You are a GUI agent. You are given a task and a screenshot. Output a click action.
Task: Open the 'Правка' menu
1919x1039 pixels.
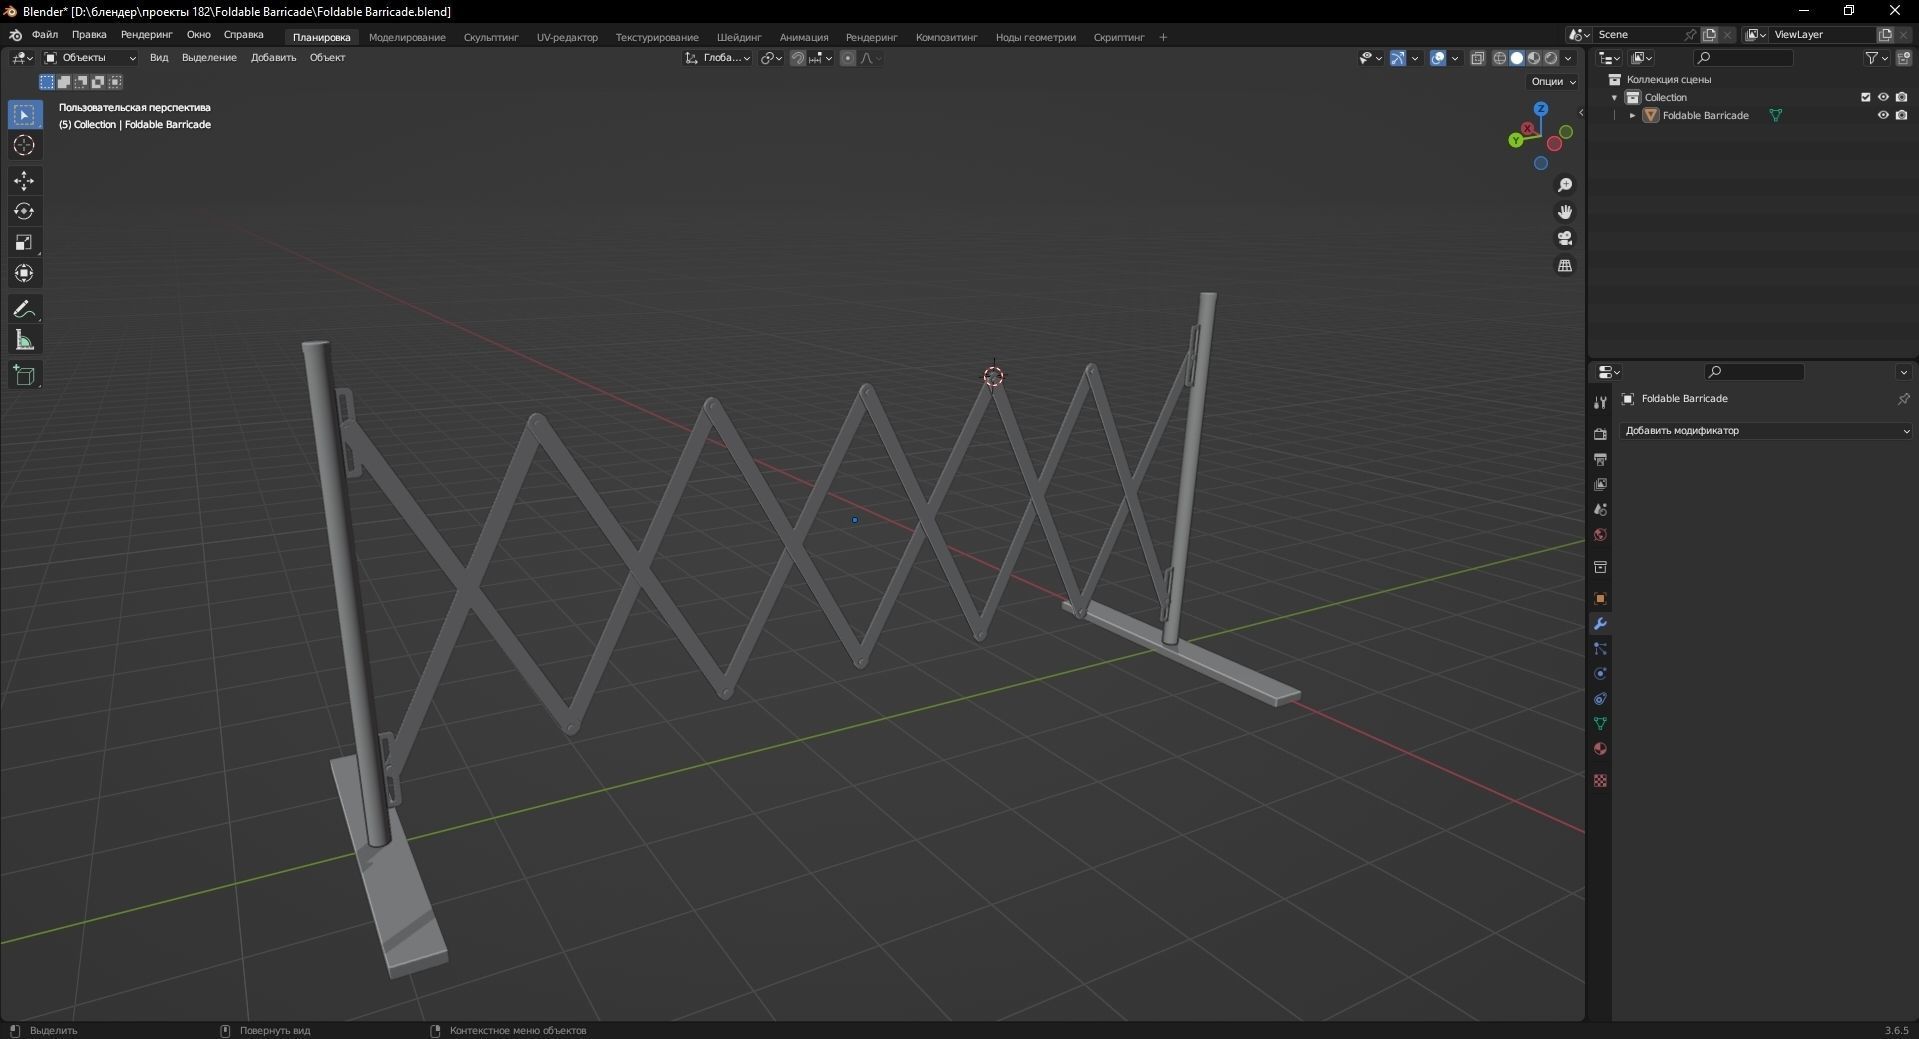click(89, 35)
